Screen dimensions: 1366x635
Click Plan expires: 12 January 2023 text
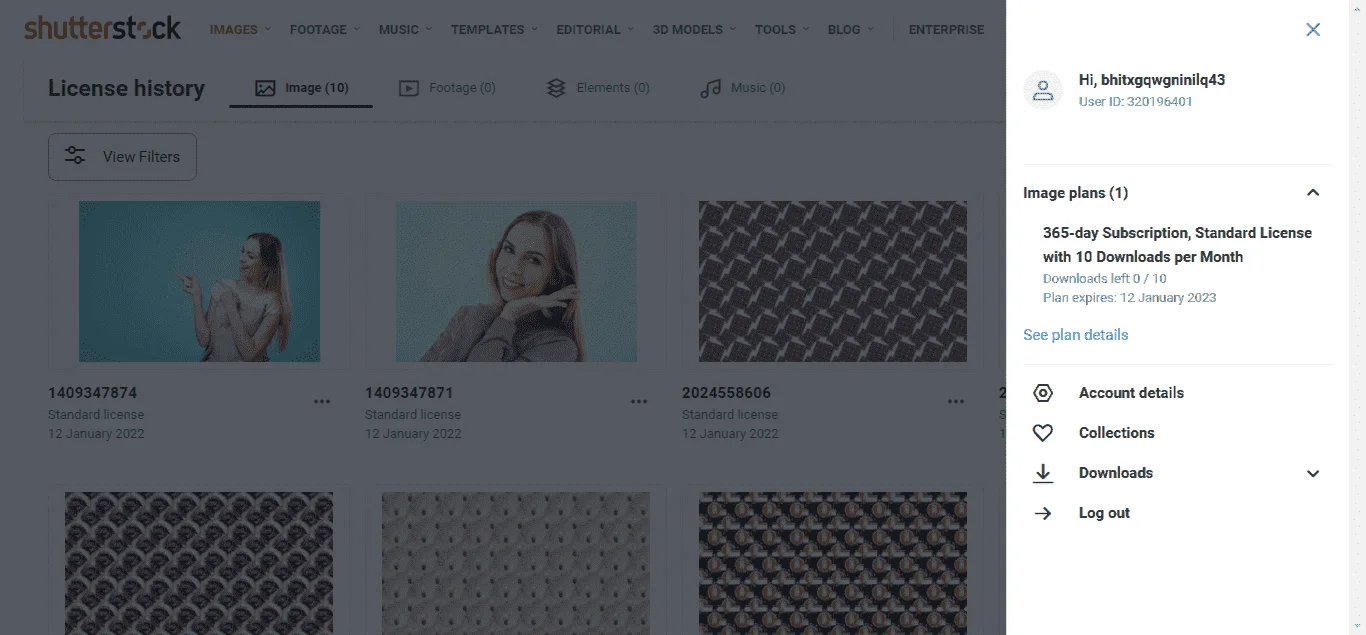point(1129,298)
